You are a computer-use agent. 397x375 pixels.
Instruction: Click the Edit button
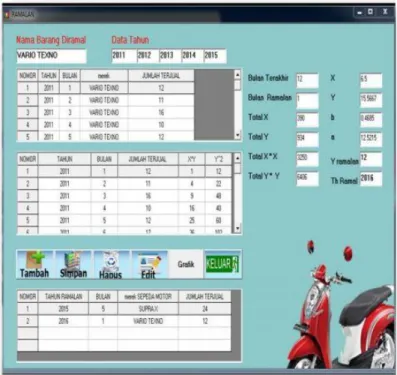149,265
